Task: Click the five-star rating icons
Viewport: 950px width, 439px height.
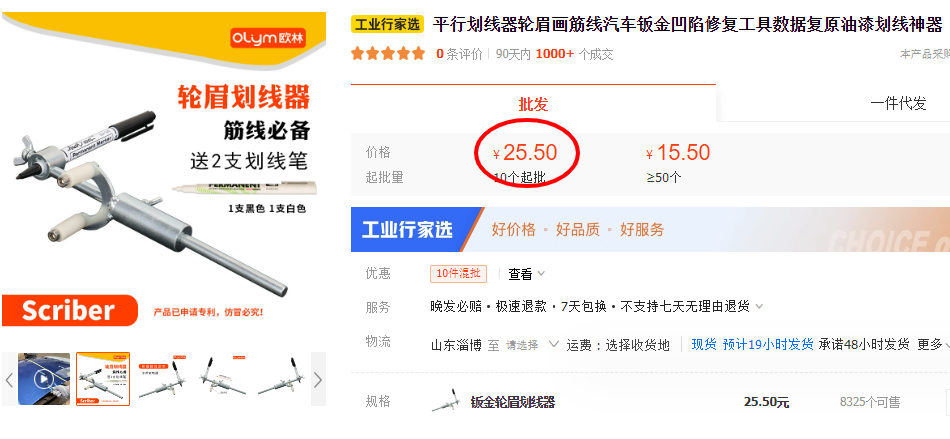Action: [388, 54]
